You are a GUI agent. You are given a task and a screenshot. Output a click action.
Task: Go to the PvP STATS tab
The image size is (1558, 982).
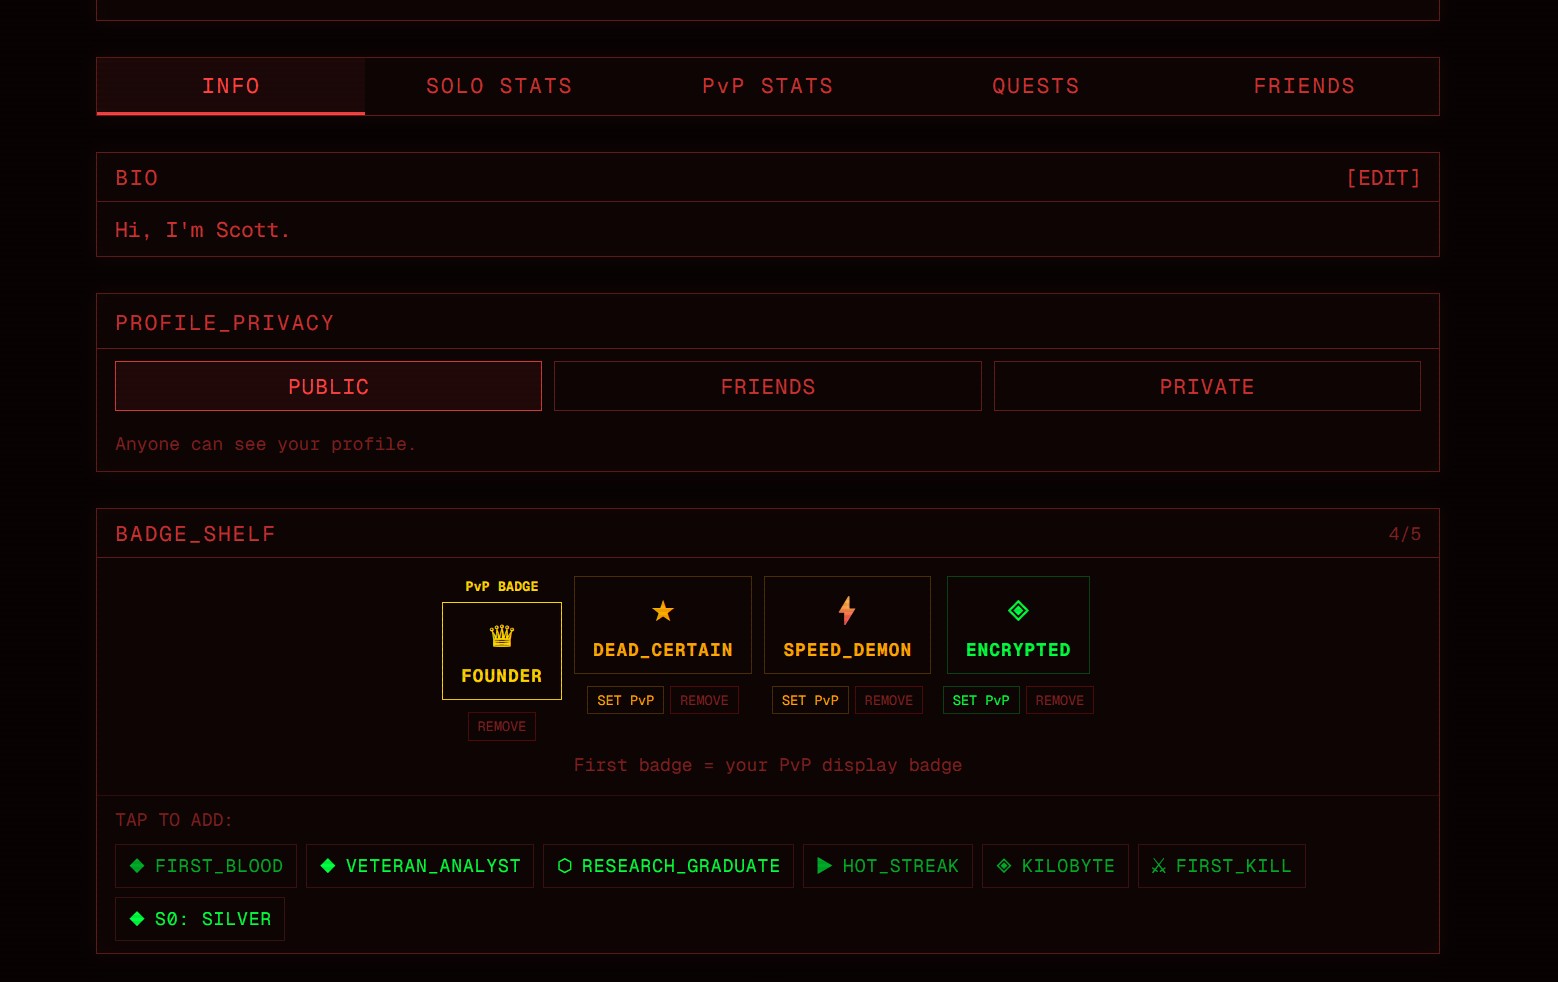tap(767, 87)
